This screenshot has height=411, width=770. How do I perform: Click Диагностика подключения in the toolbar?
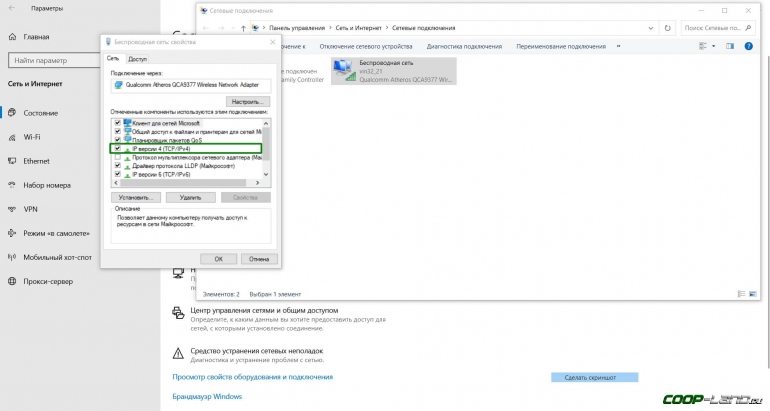click(x=466, y=46)
